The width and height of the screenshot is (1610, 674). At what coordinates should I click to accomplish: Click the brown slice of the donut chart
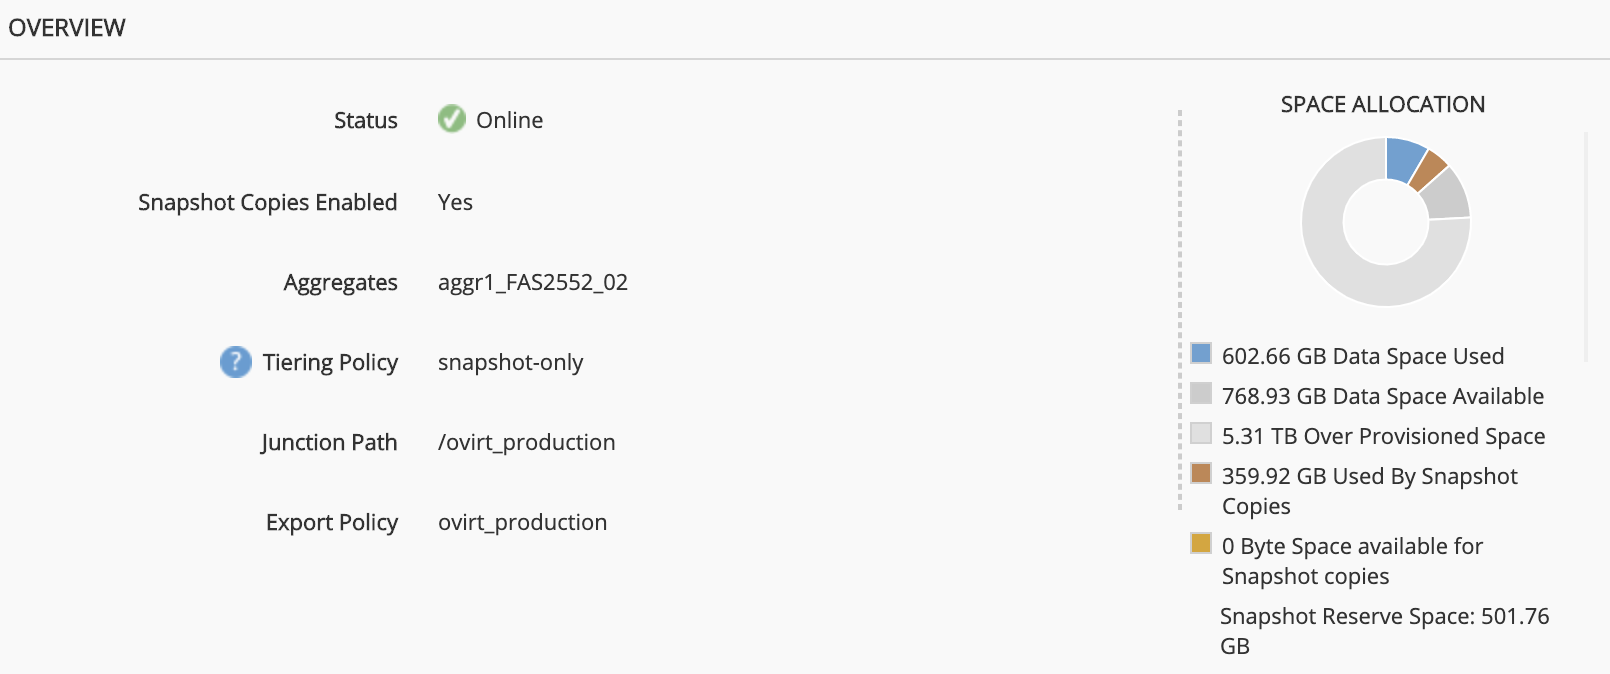1428,170
